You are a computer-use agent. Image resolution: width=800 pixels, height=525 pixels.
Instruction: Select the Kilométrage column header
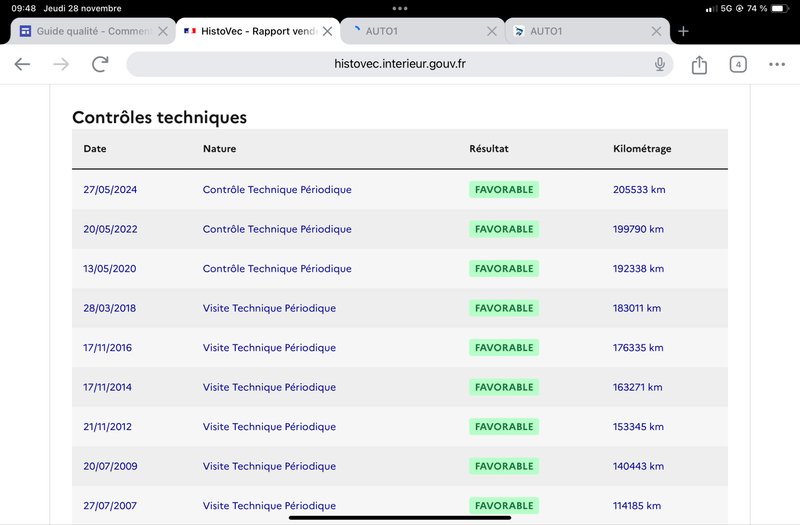pos(642,149)
